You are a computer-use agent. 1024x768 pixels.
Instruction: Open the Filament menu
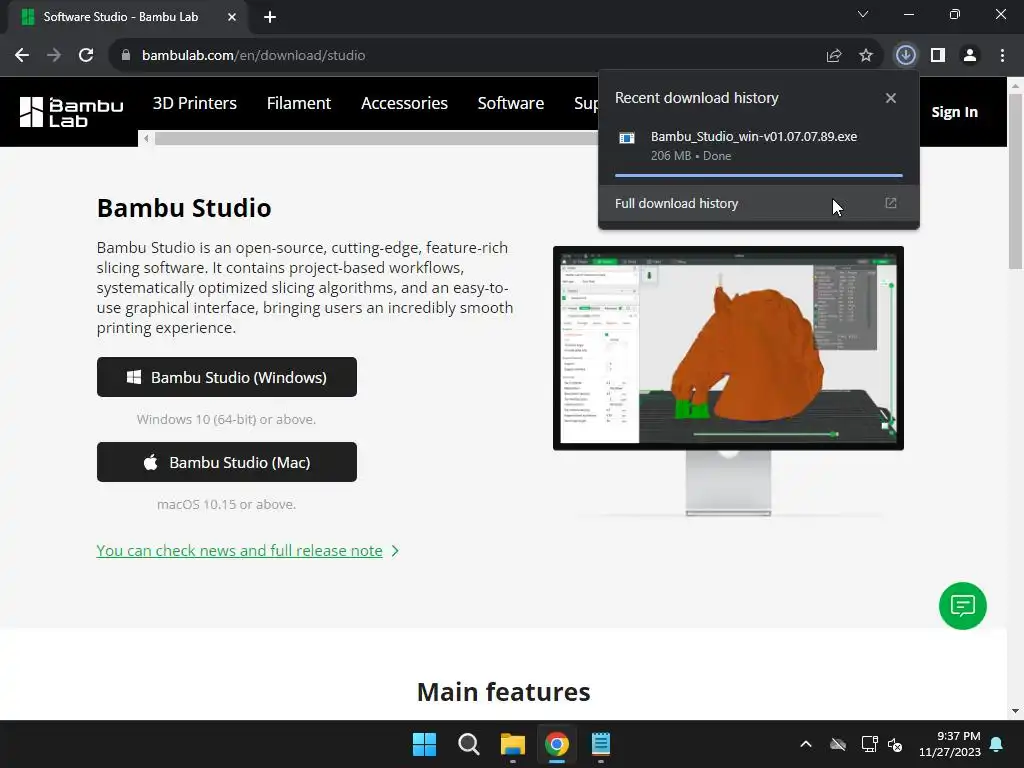[298, 103]
